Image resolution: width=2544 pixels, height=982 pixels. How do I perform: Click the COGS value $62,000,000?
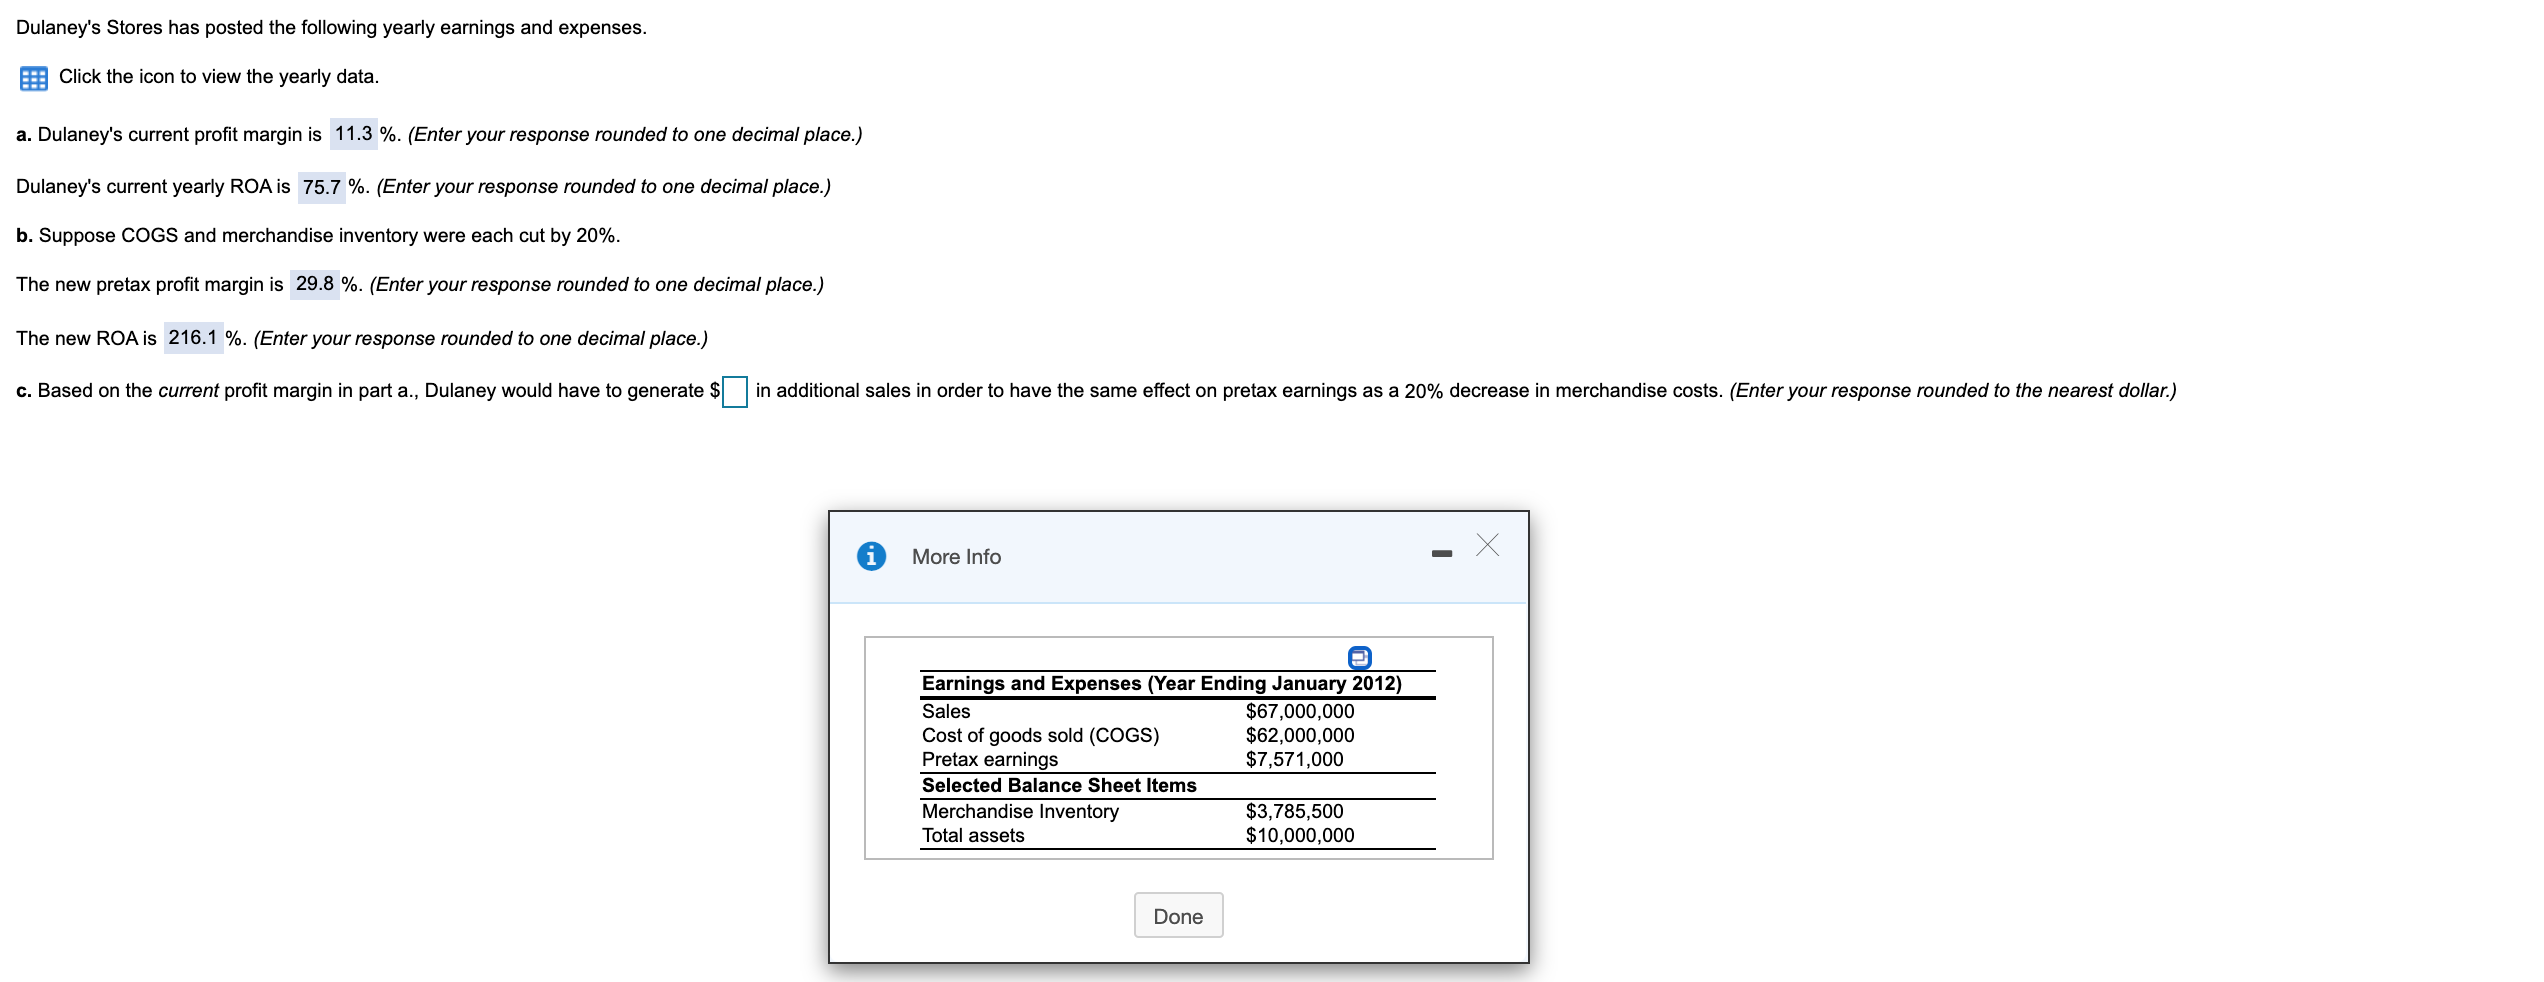coord(1300,735)
